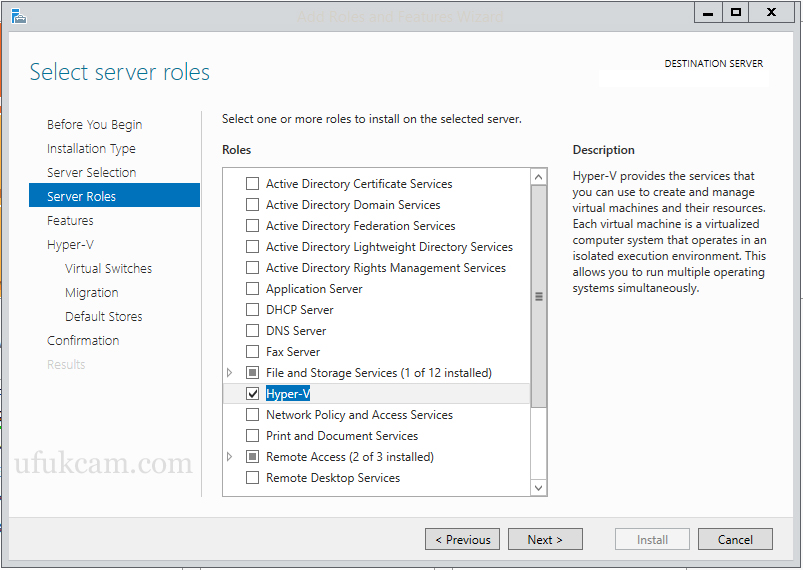Select the Application Server label
803x570 pixels.
pyautogui.click(x=314, y=289)
